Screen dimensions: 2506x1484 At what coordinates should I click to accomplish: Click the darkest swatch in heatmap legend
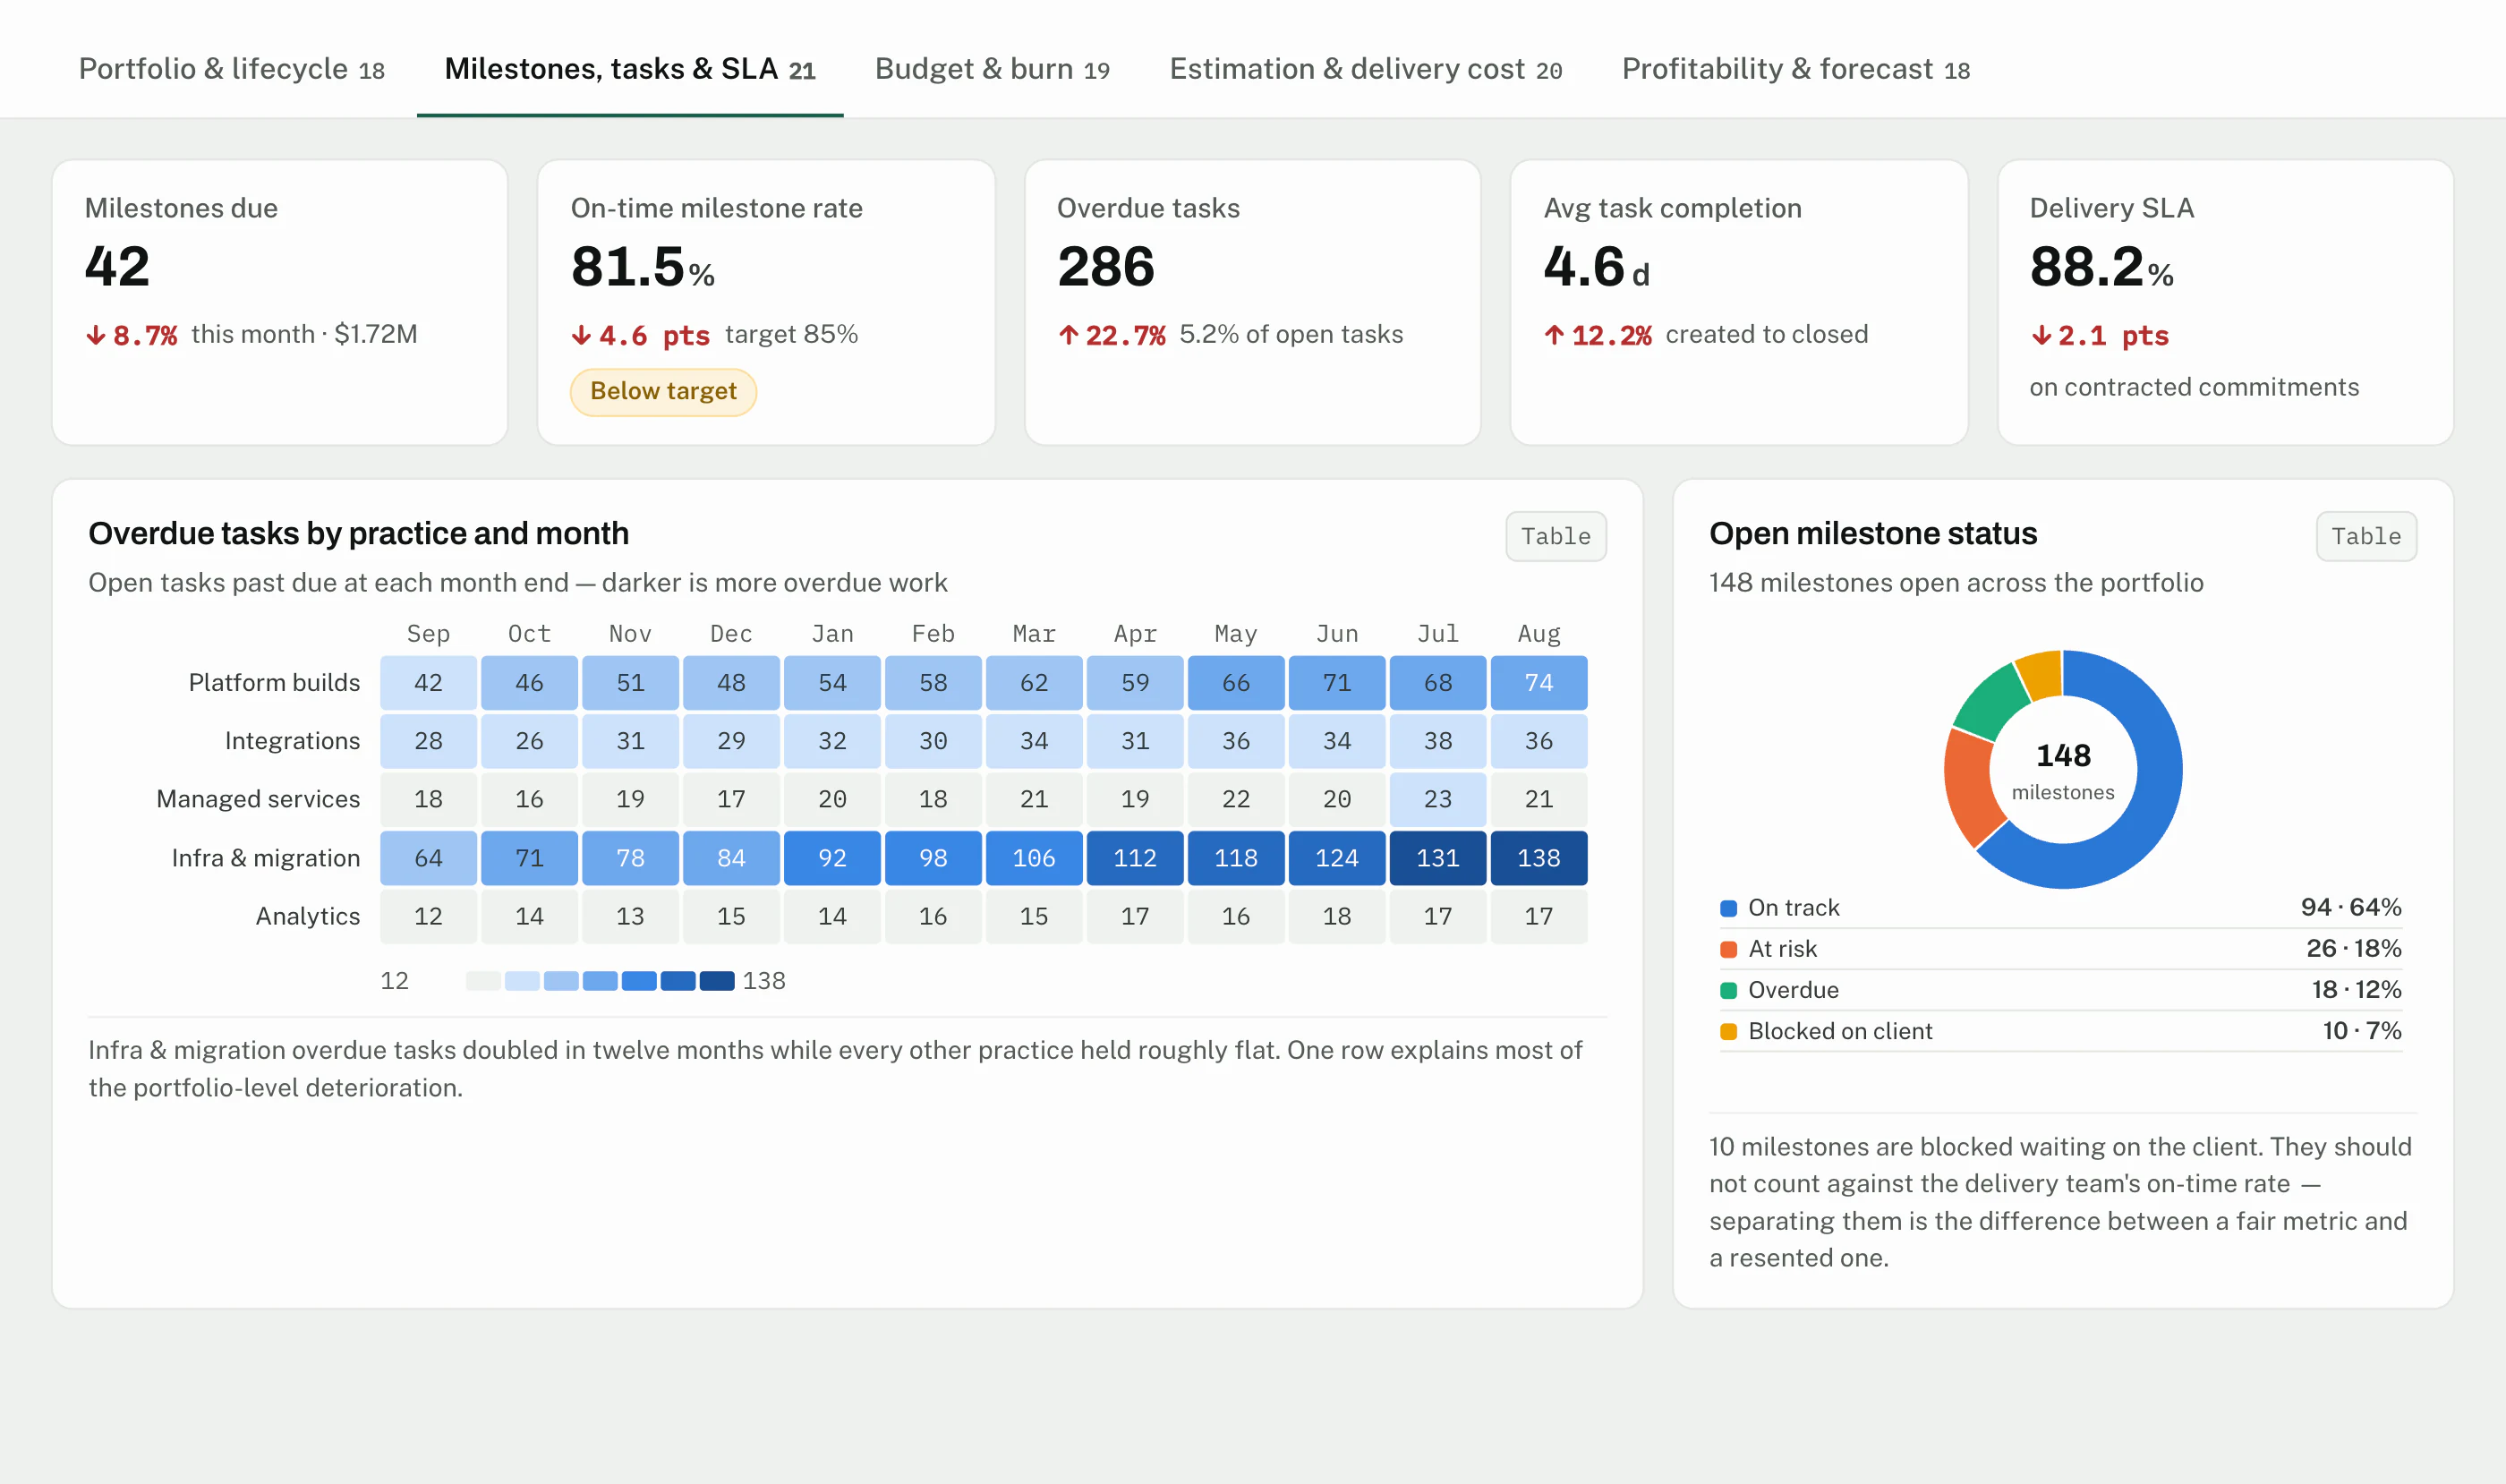pyautogui.click(x=717, y=981)
